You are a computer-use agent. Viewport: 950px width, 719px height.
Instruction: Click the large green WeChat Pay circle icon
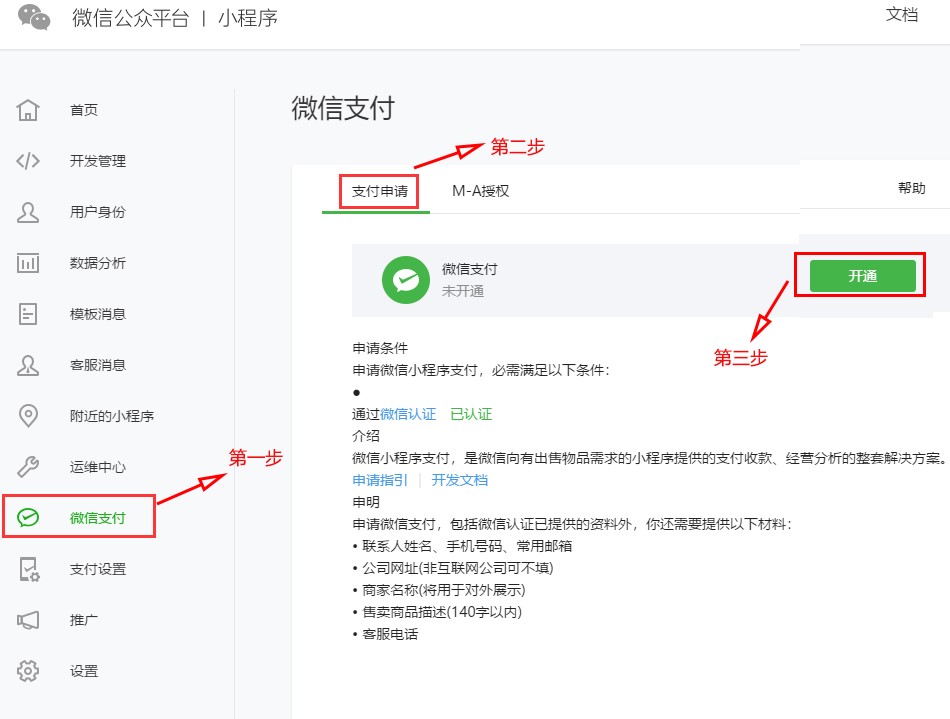click(x=406, y=280)
